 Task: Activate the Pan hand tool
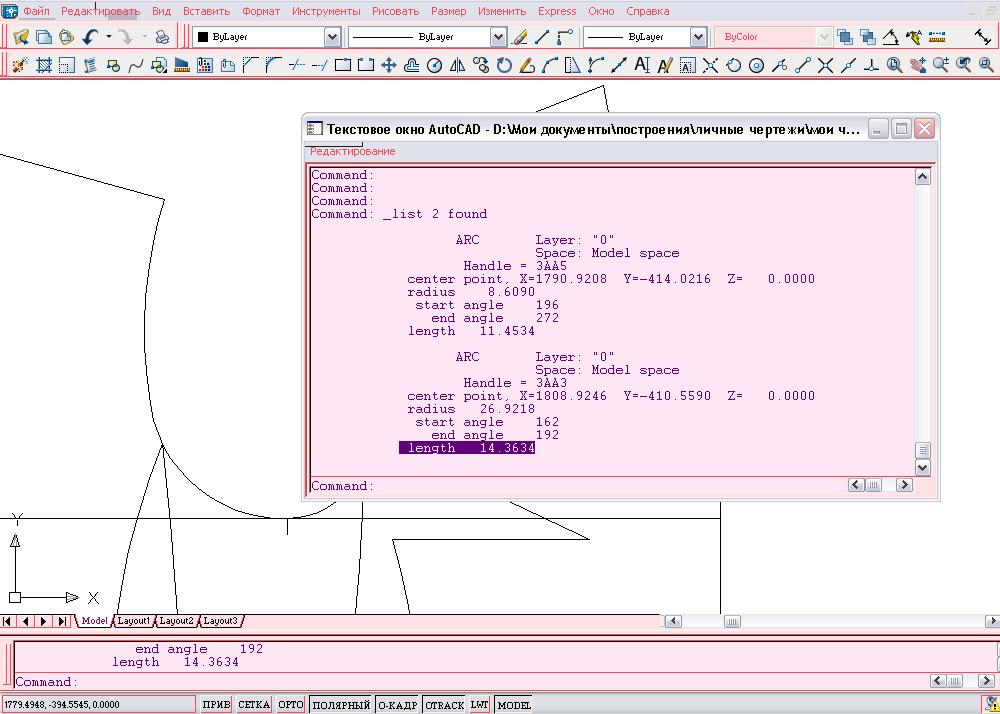tap(918, 66)
